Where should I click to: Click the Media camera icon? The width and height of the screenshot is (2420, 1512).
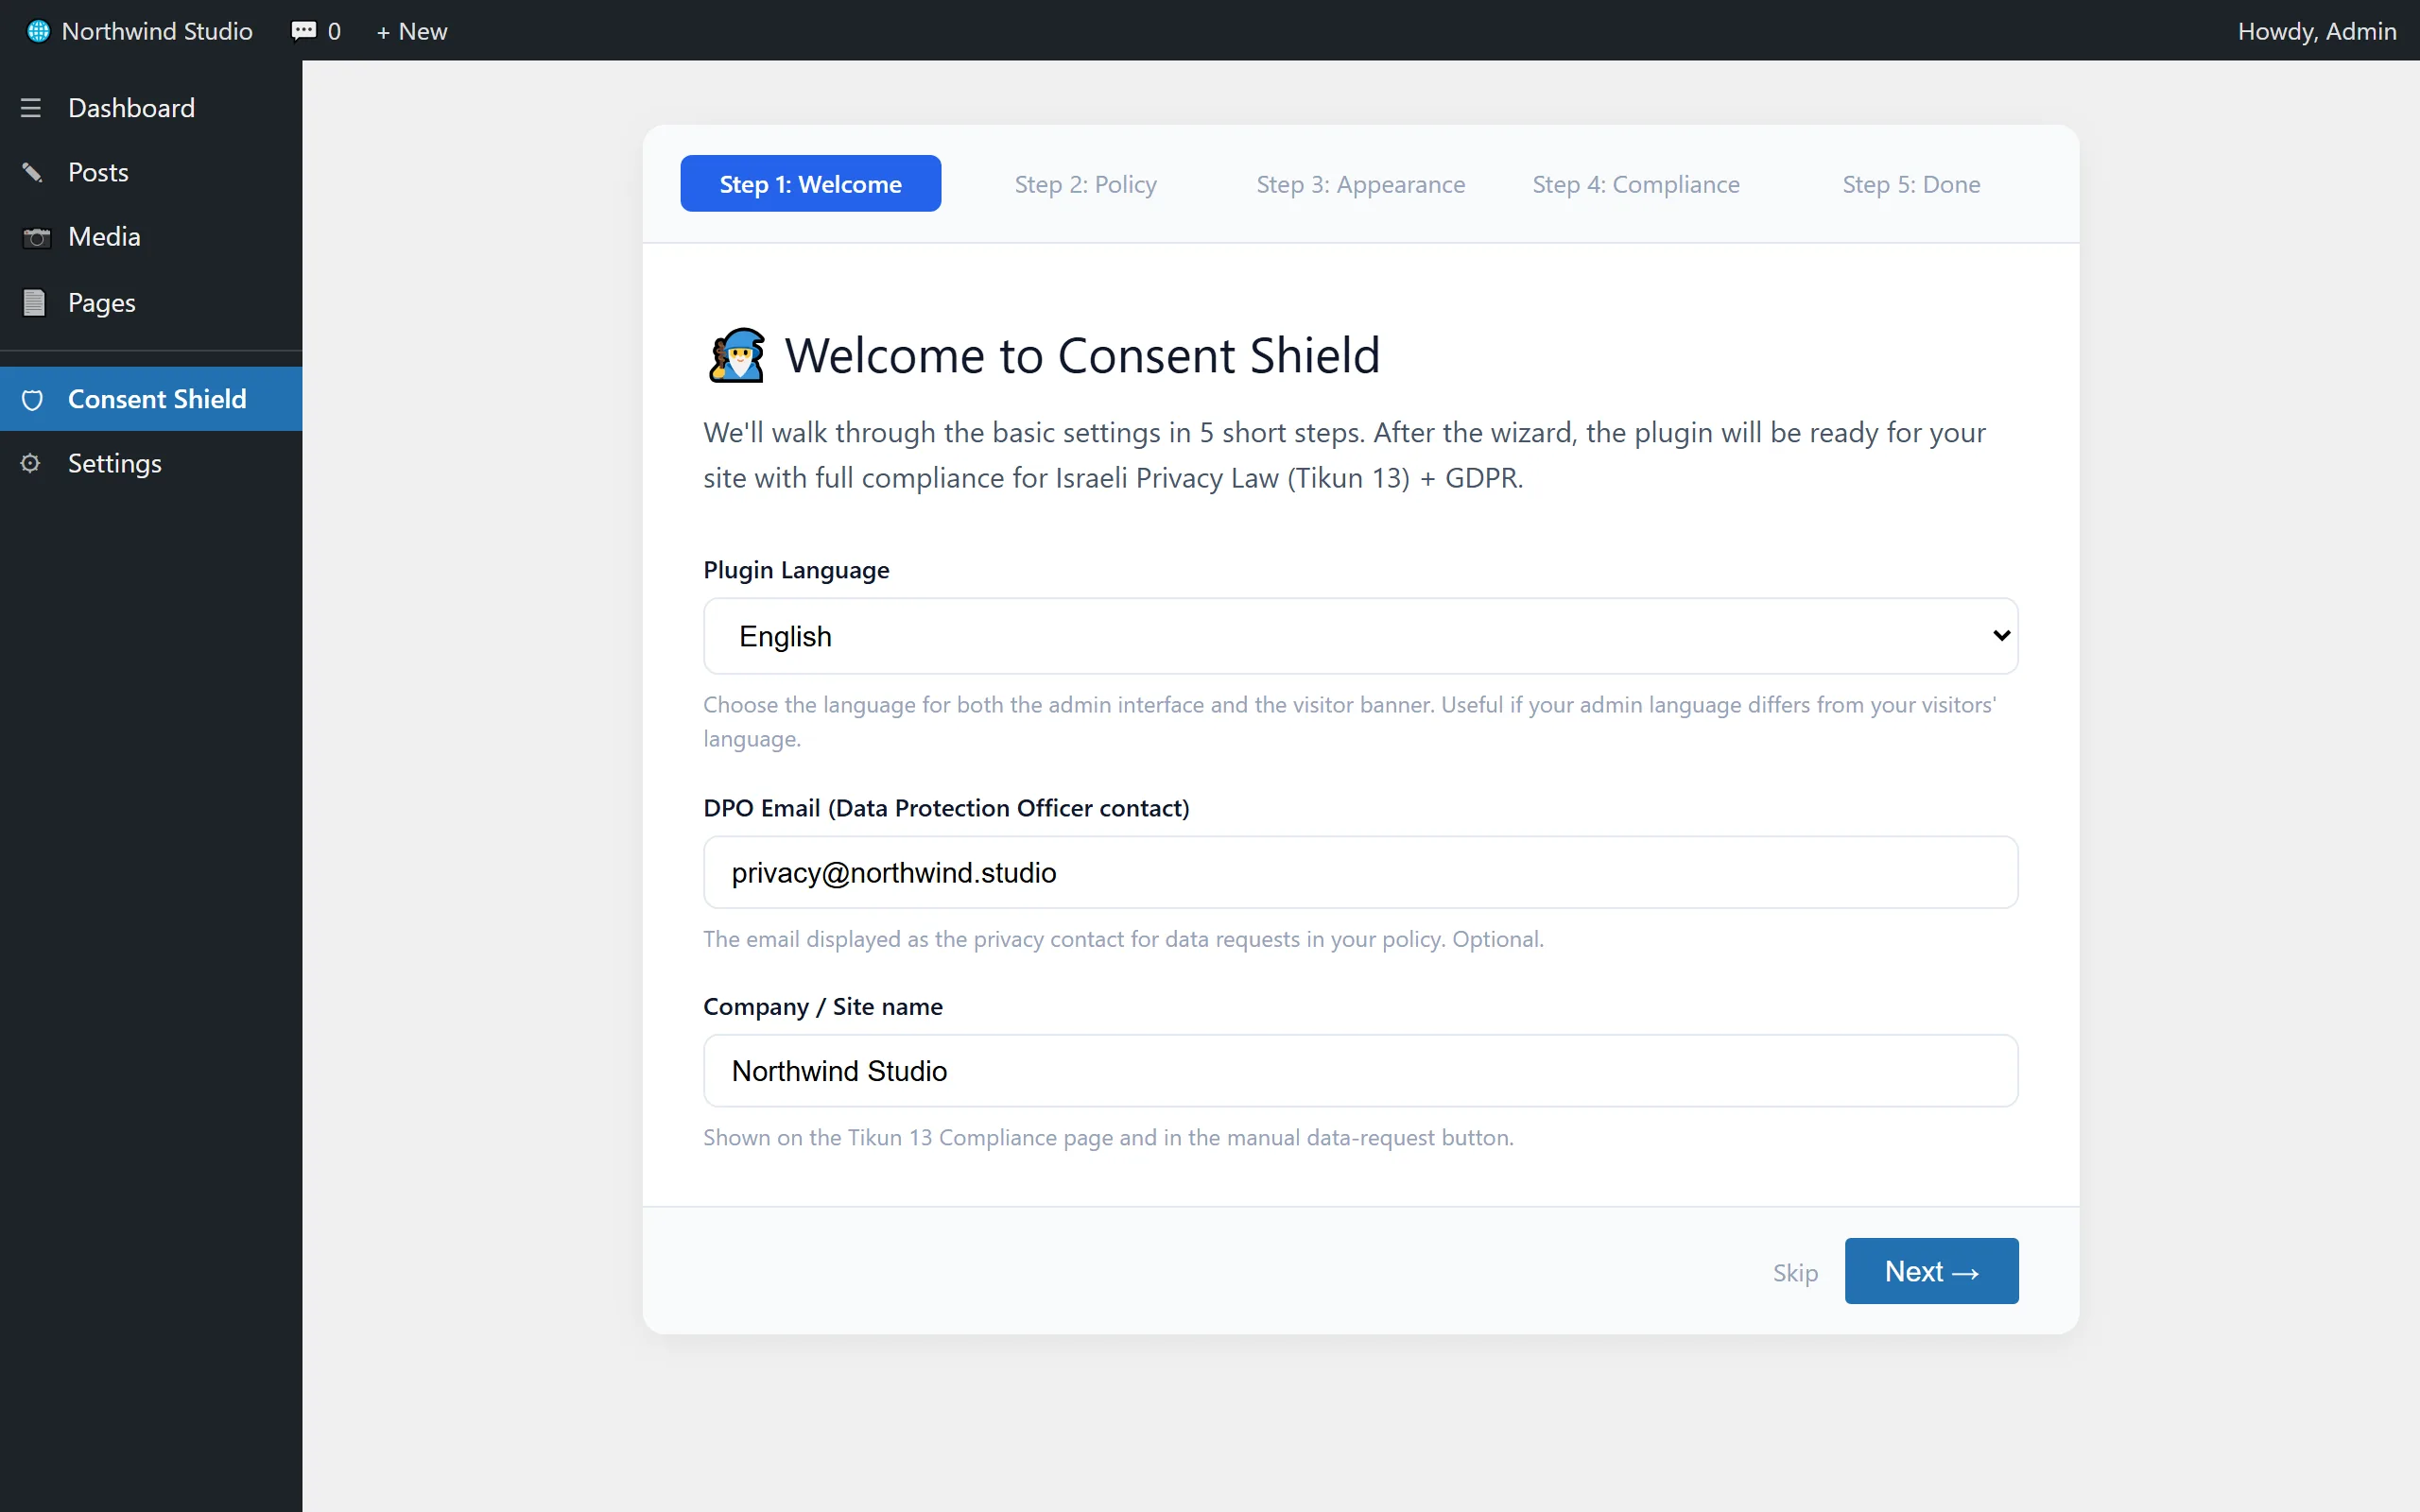point(36,238)
